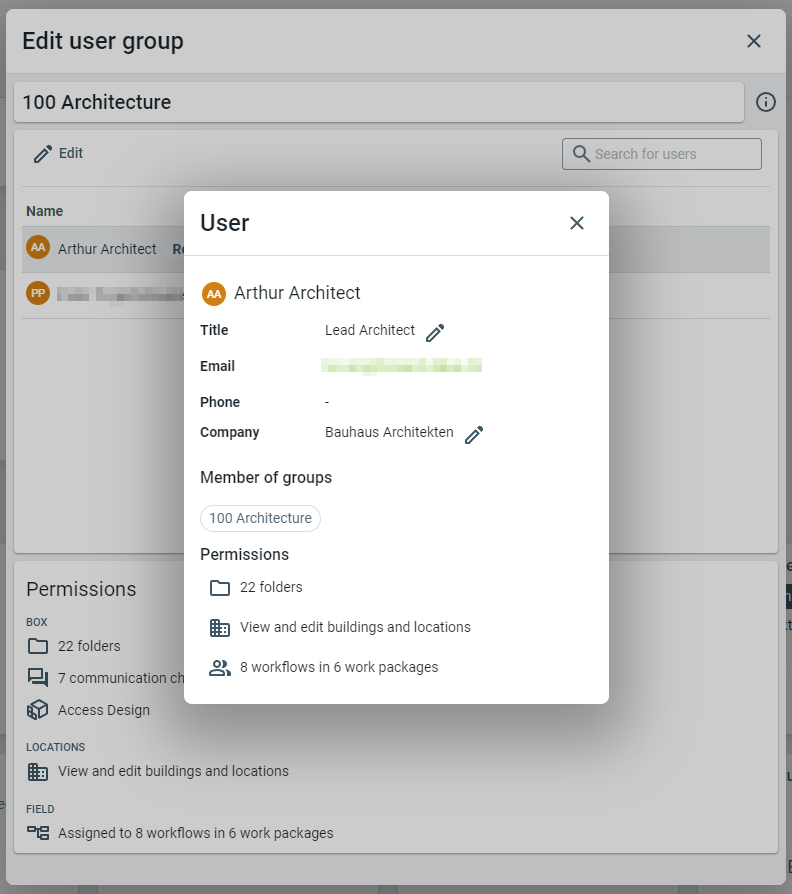Close the Edit user group window
The height and width of the screenshot is (894, 792).
click(x=754, y=41)
